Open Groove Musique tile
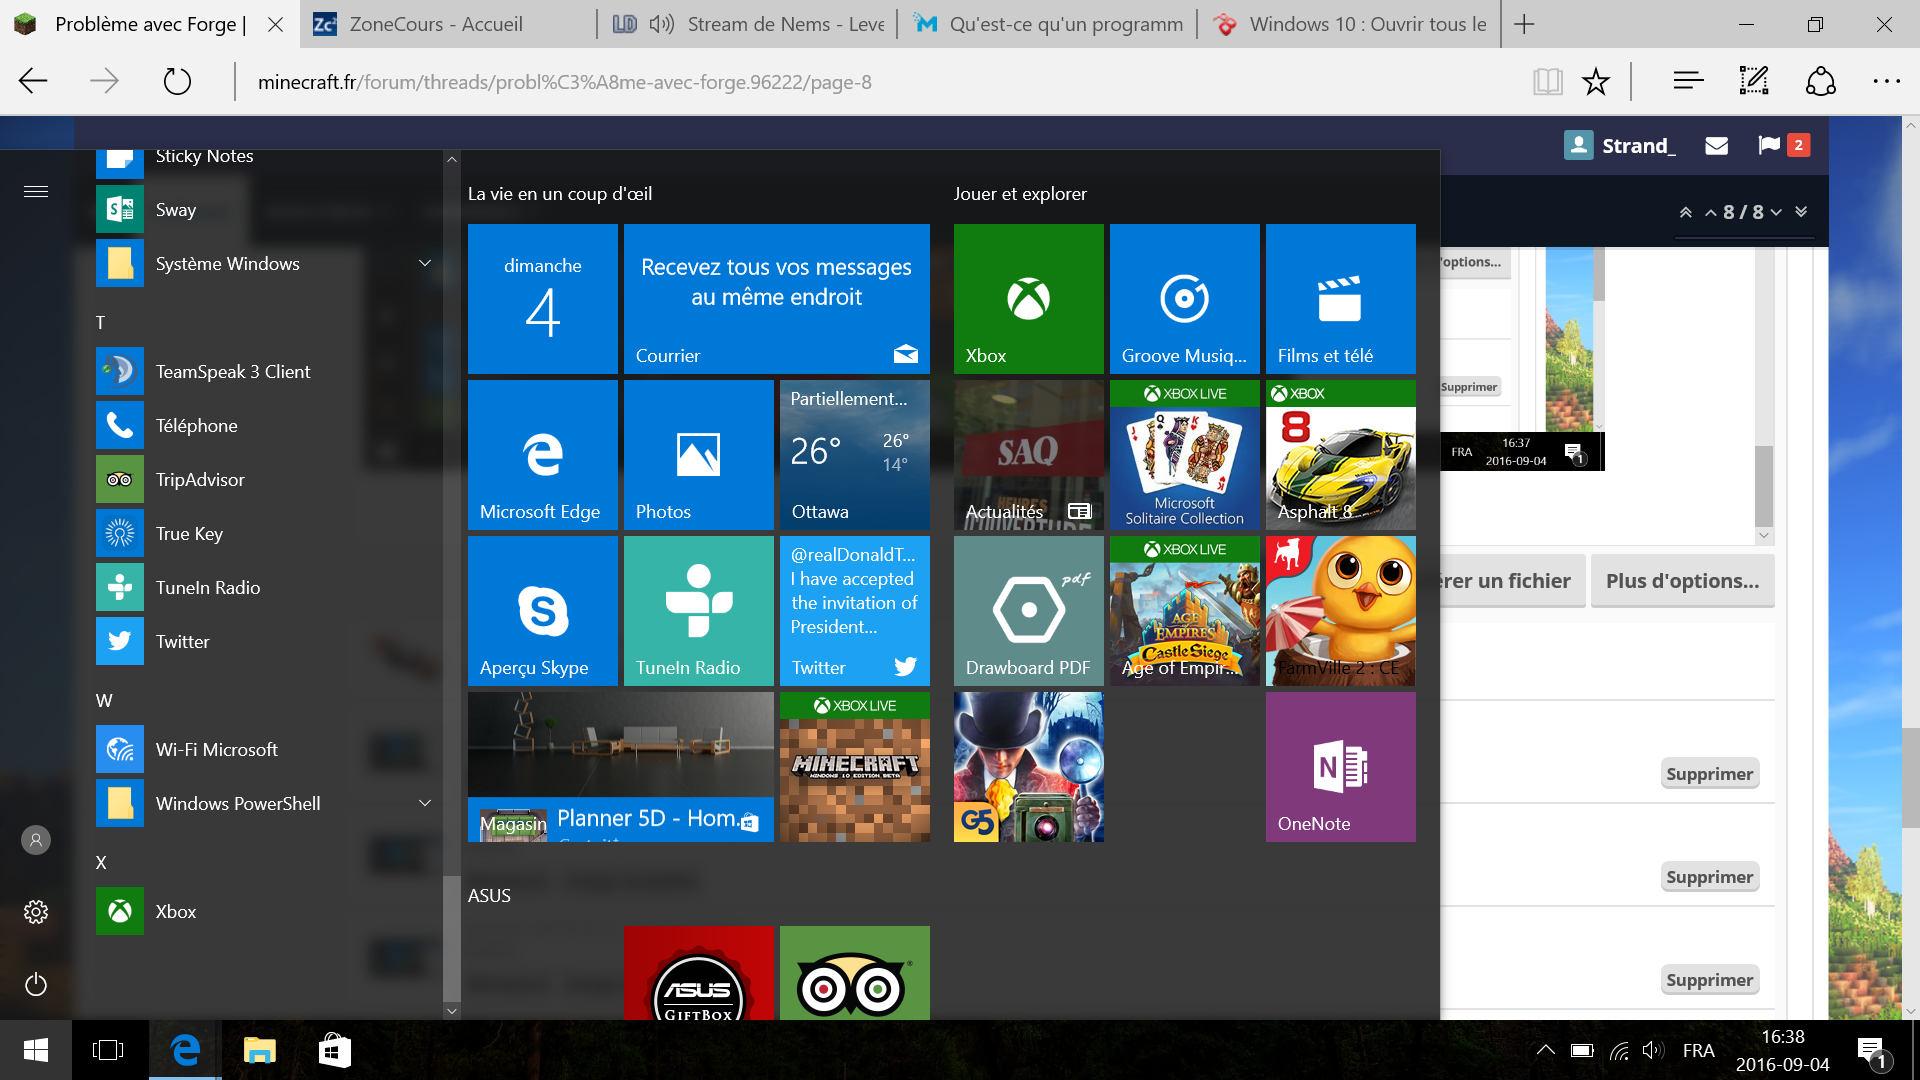Viewport: 1920px width, 1080px height. (1185, 299)
